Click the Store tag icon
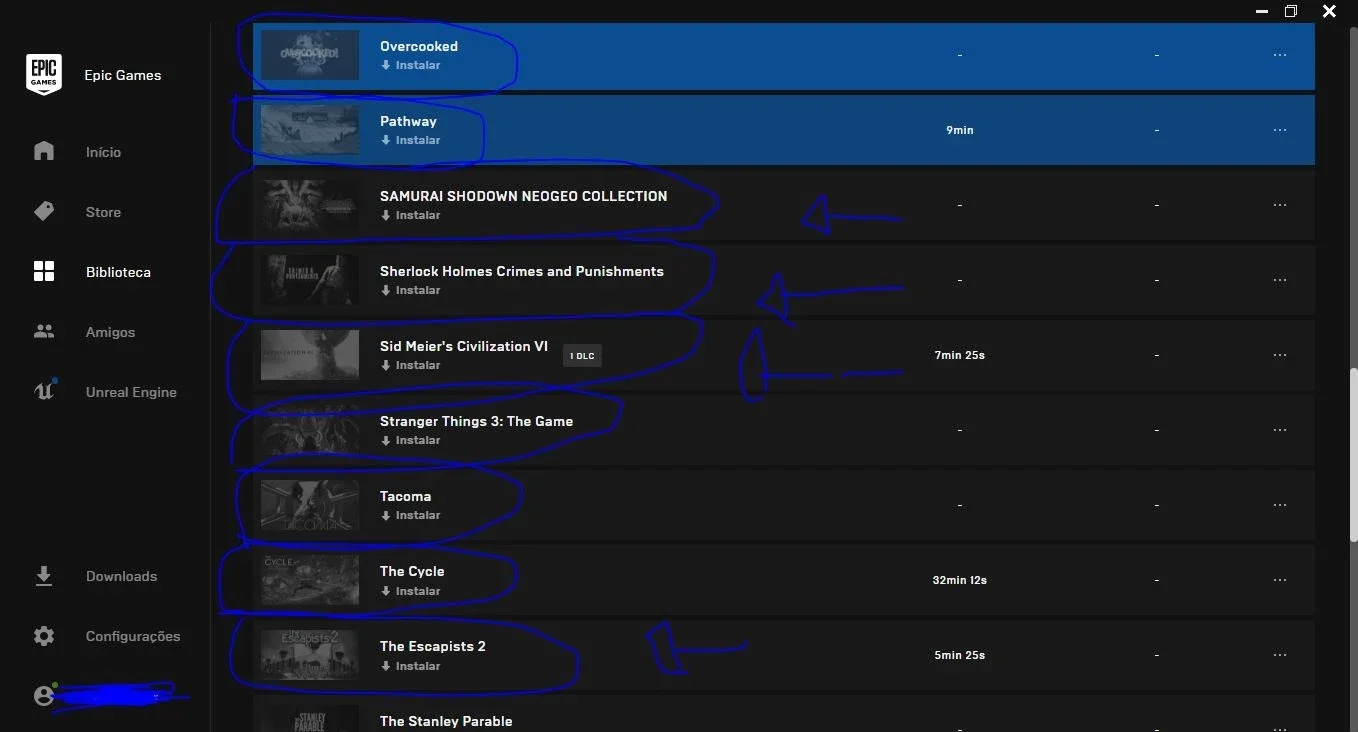 tap(44, 211)
